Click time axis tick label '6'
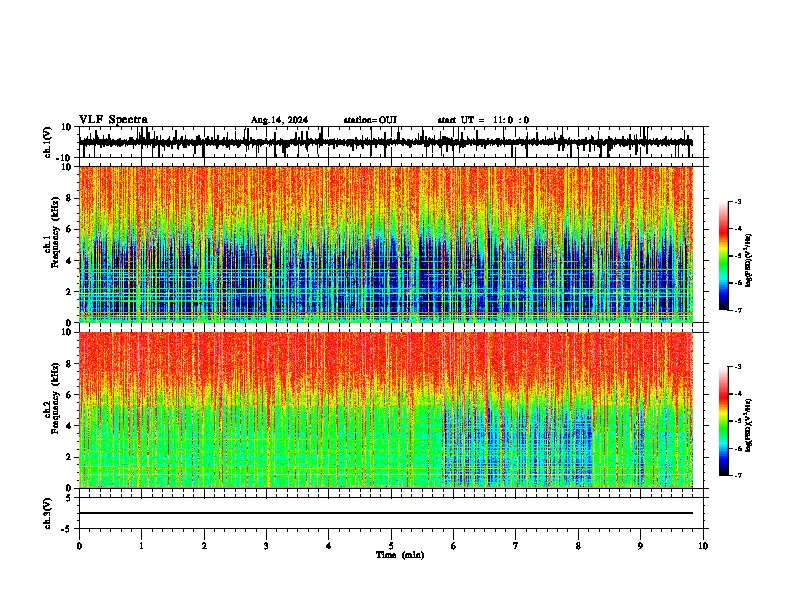 pos(454,546)
